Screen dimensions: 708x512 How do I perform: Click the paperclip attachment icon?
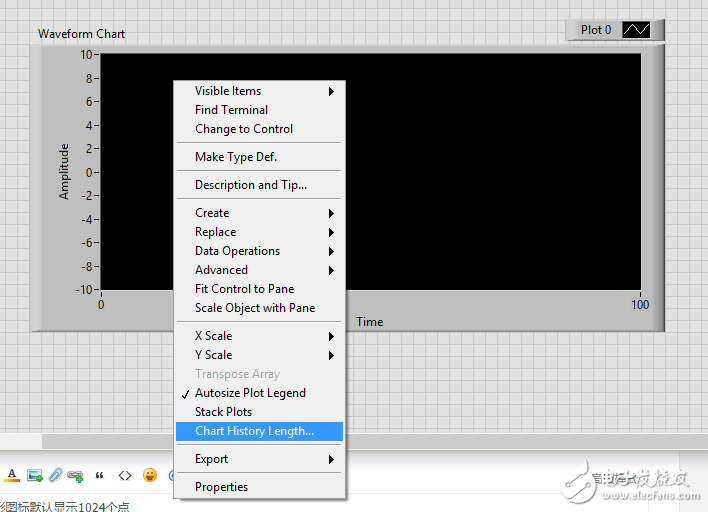[55, 475]
